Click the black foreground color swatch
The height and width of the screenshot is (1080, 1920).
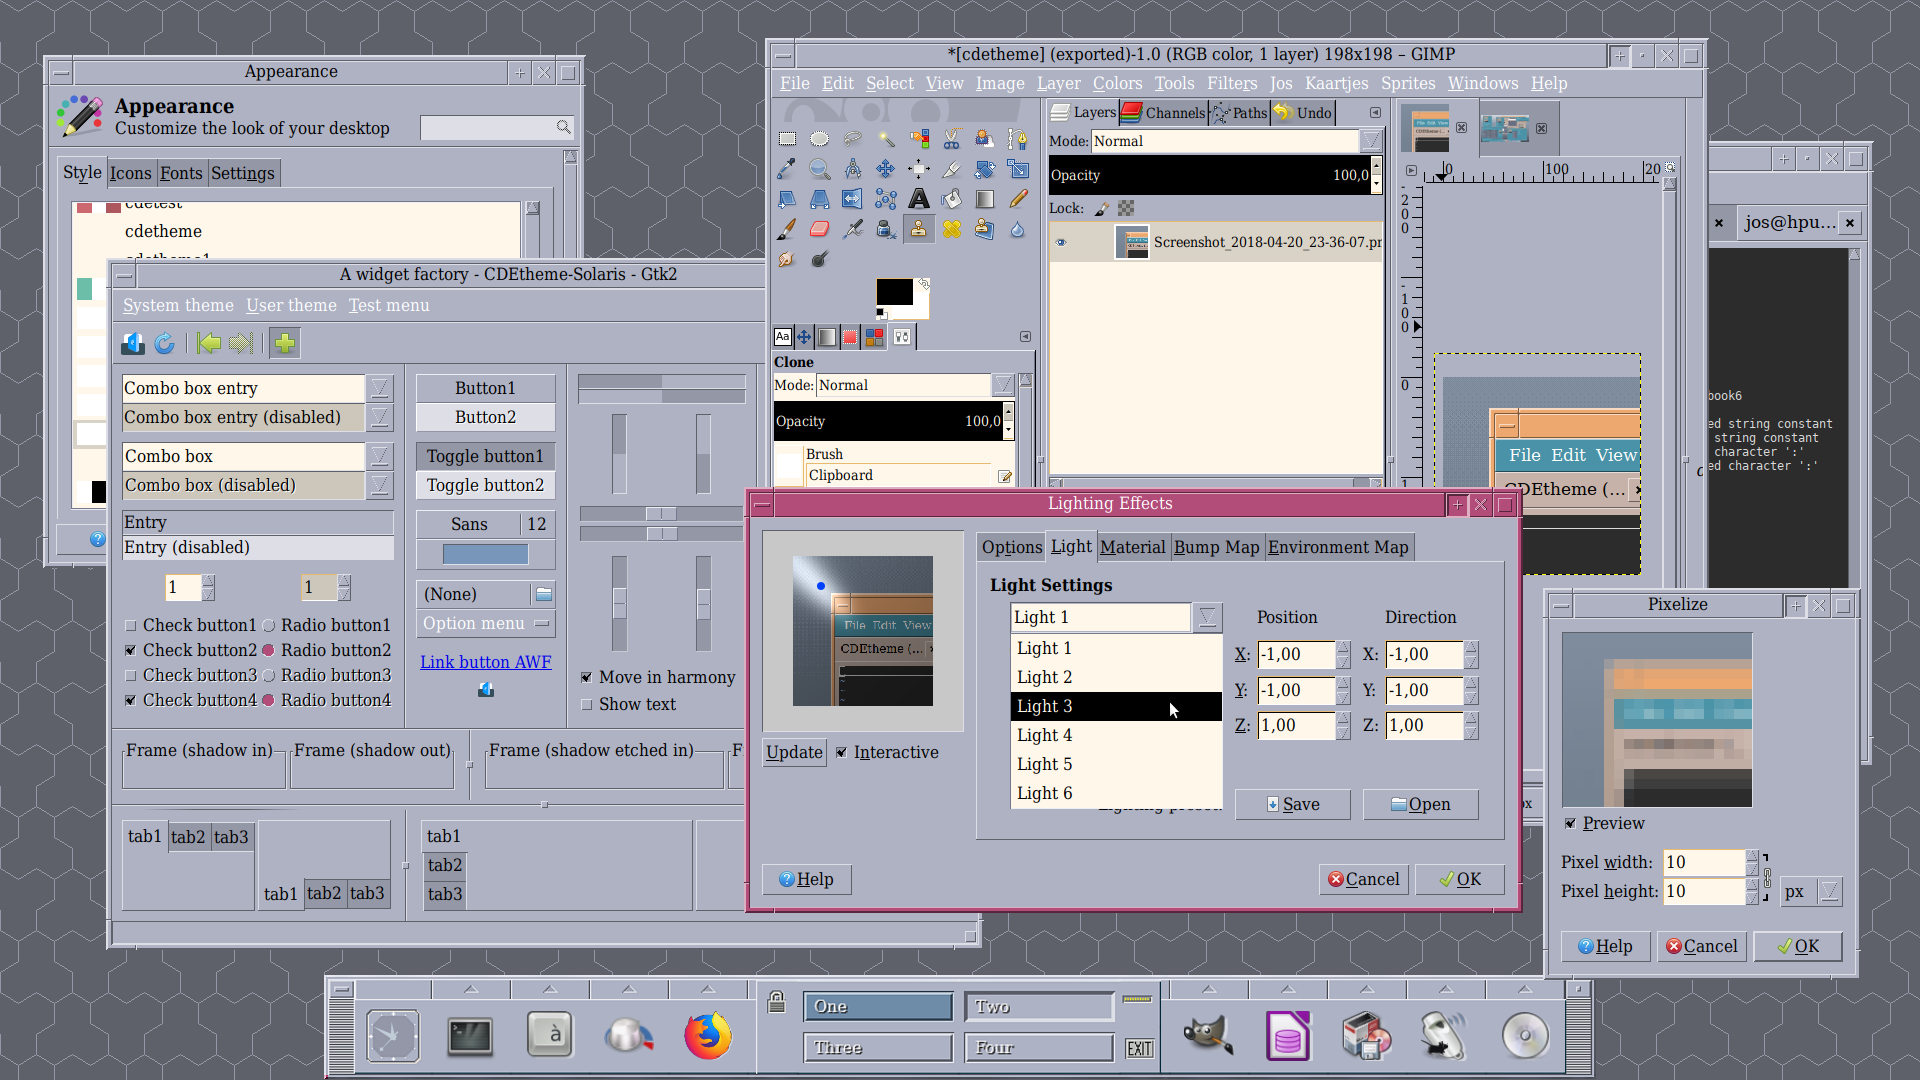click(893, 291)
